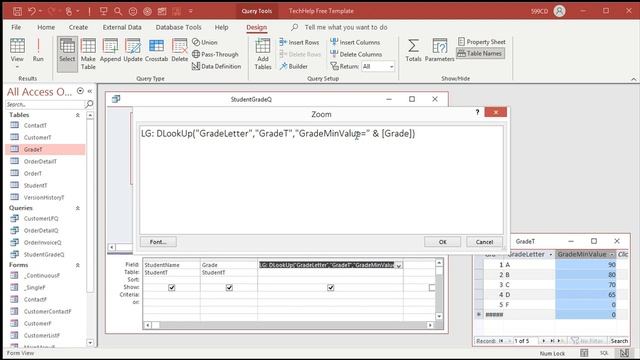640x360 pixels.
Task: Open the View button in Results group
Action: (17, 54)
